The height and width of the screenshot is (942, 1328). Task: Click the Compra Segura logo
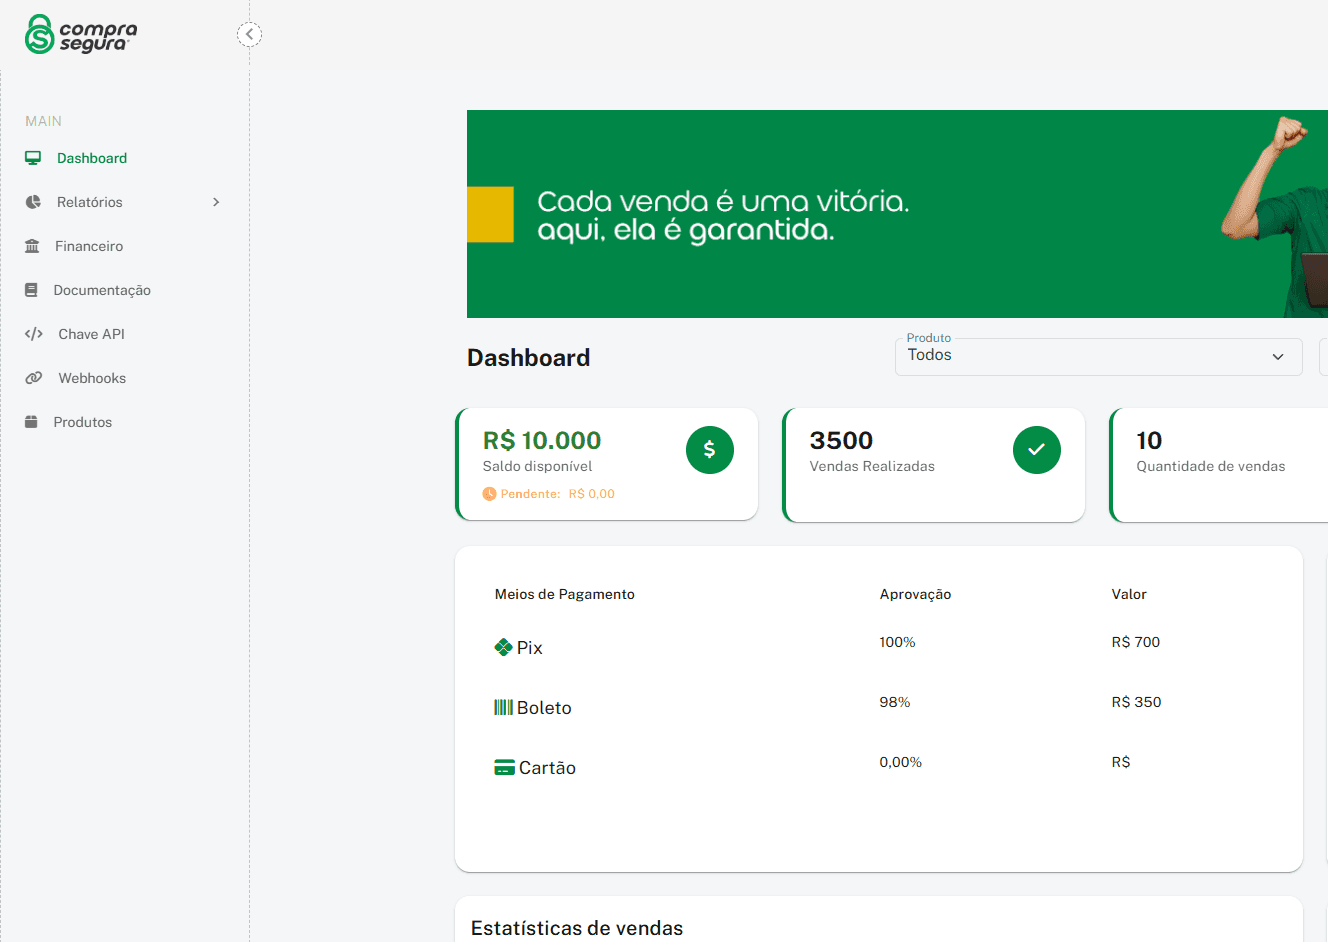[x=78, y=33]
